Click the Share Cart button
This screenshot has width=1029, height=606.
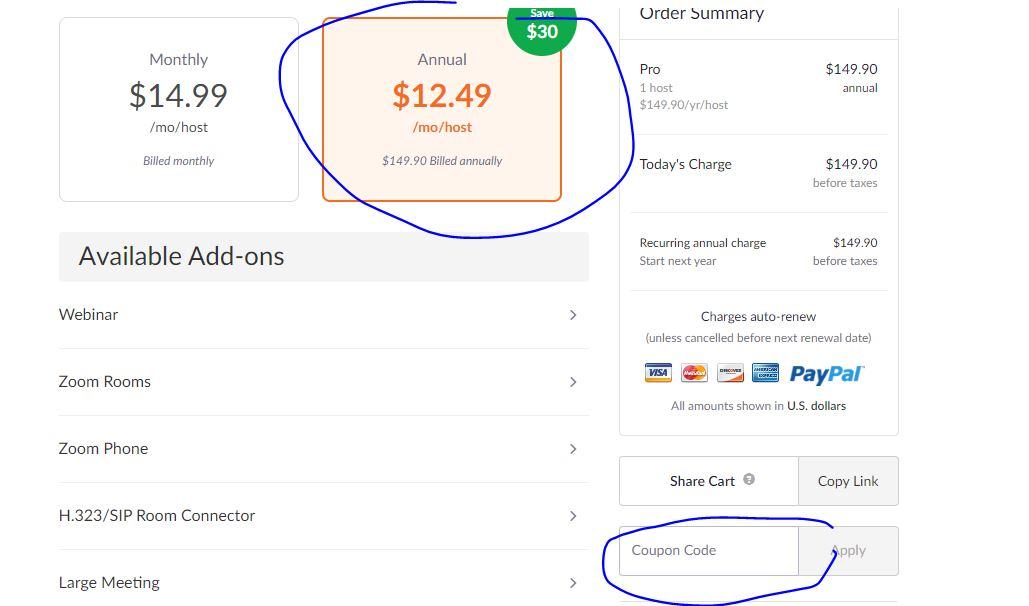click(x=702, y=481)
